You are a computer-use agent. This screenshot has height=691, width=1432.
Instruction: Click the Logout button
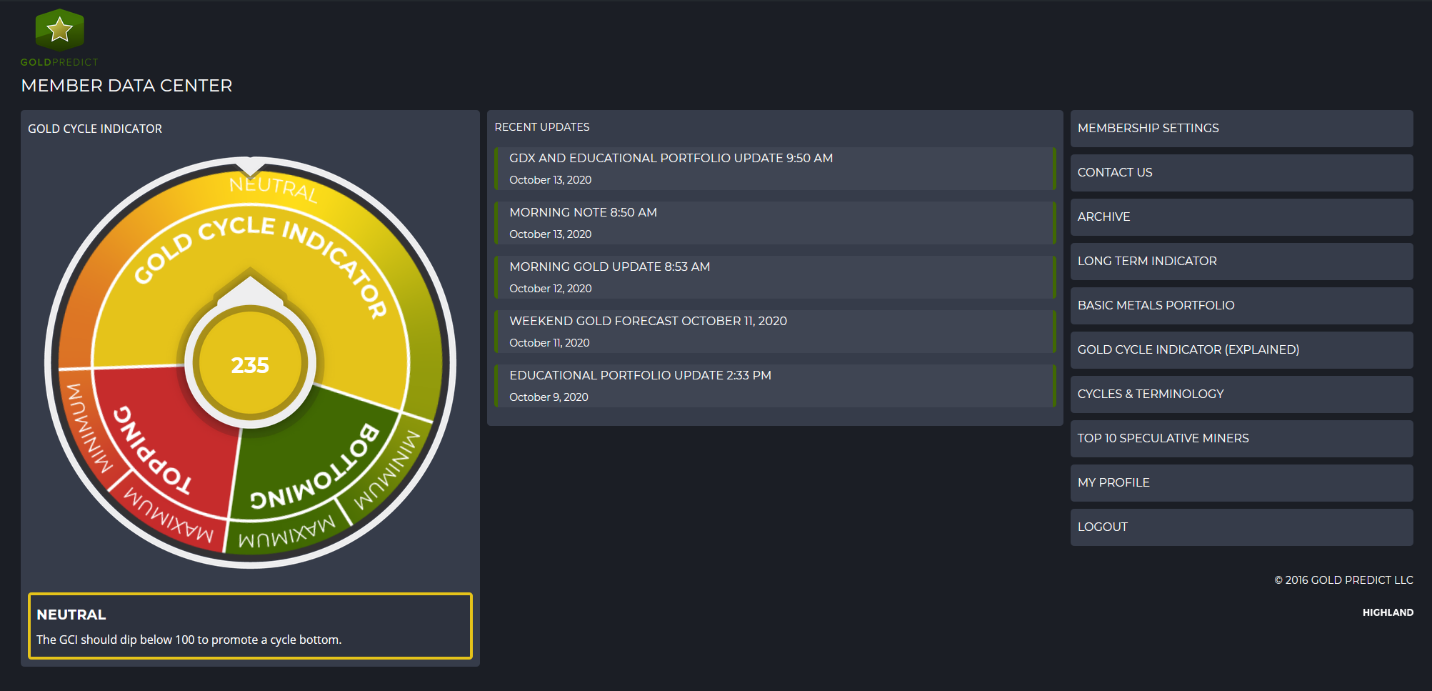point(1241,527)
